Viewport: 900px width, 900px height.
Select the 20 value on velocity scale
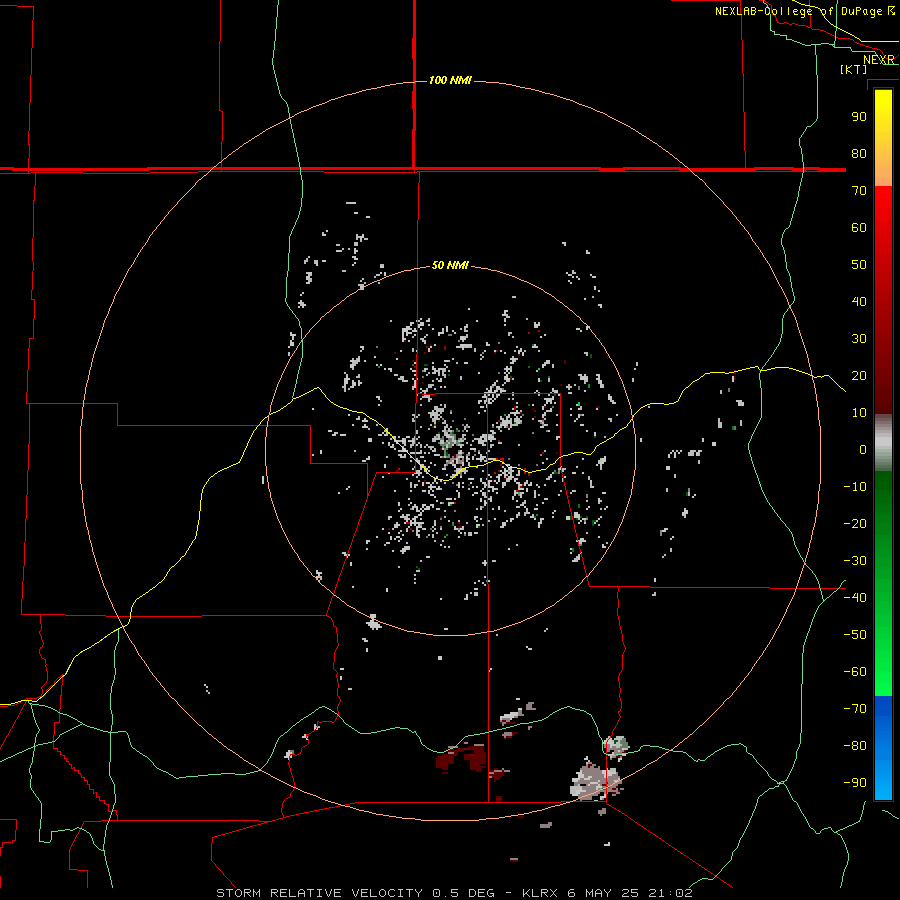pyautogui.click(x=859, y=375)
